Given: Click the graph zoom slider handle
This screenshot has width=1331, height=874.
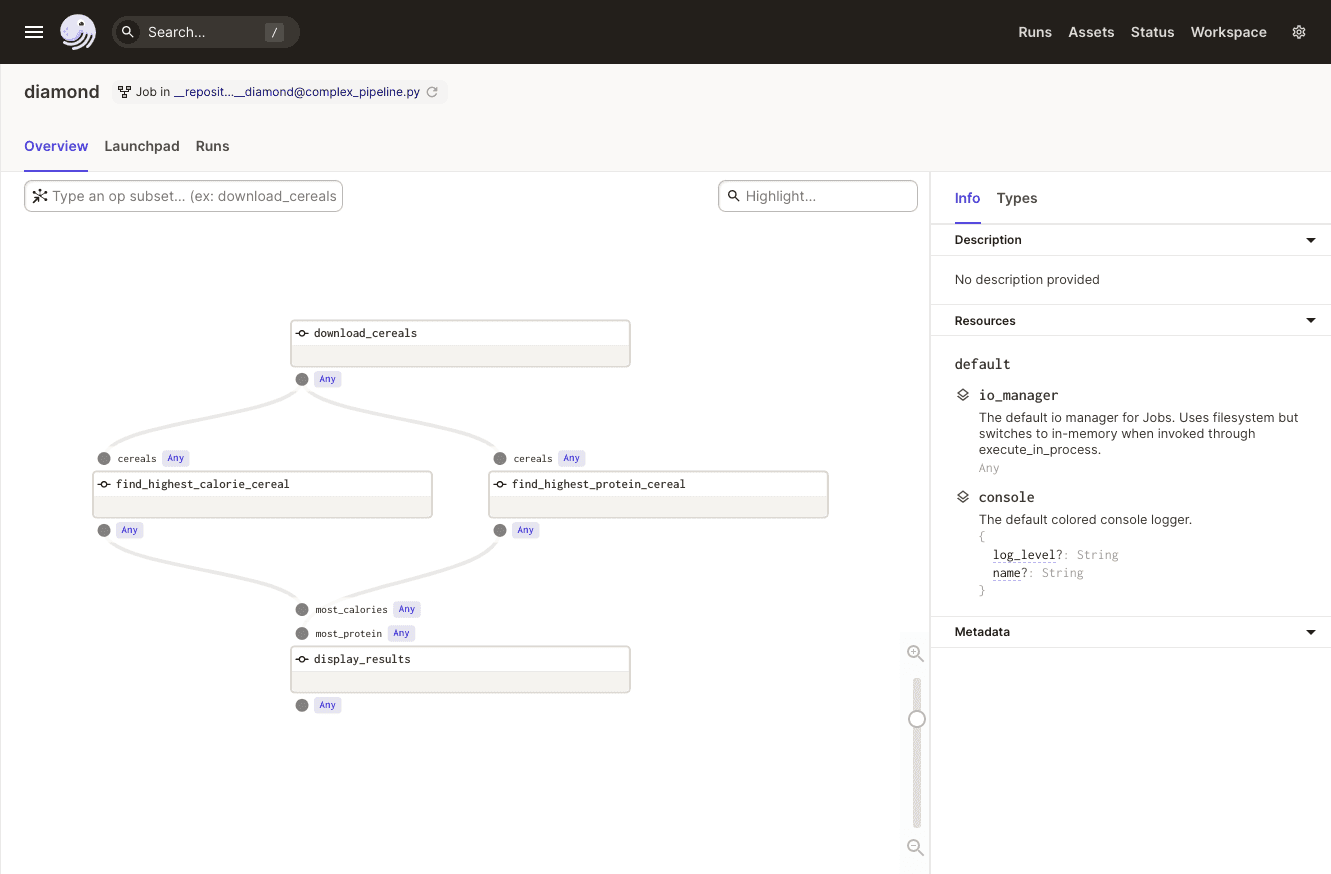Looking at the screenshot, I should click(916, 719).
